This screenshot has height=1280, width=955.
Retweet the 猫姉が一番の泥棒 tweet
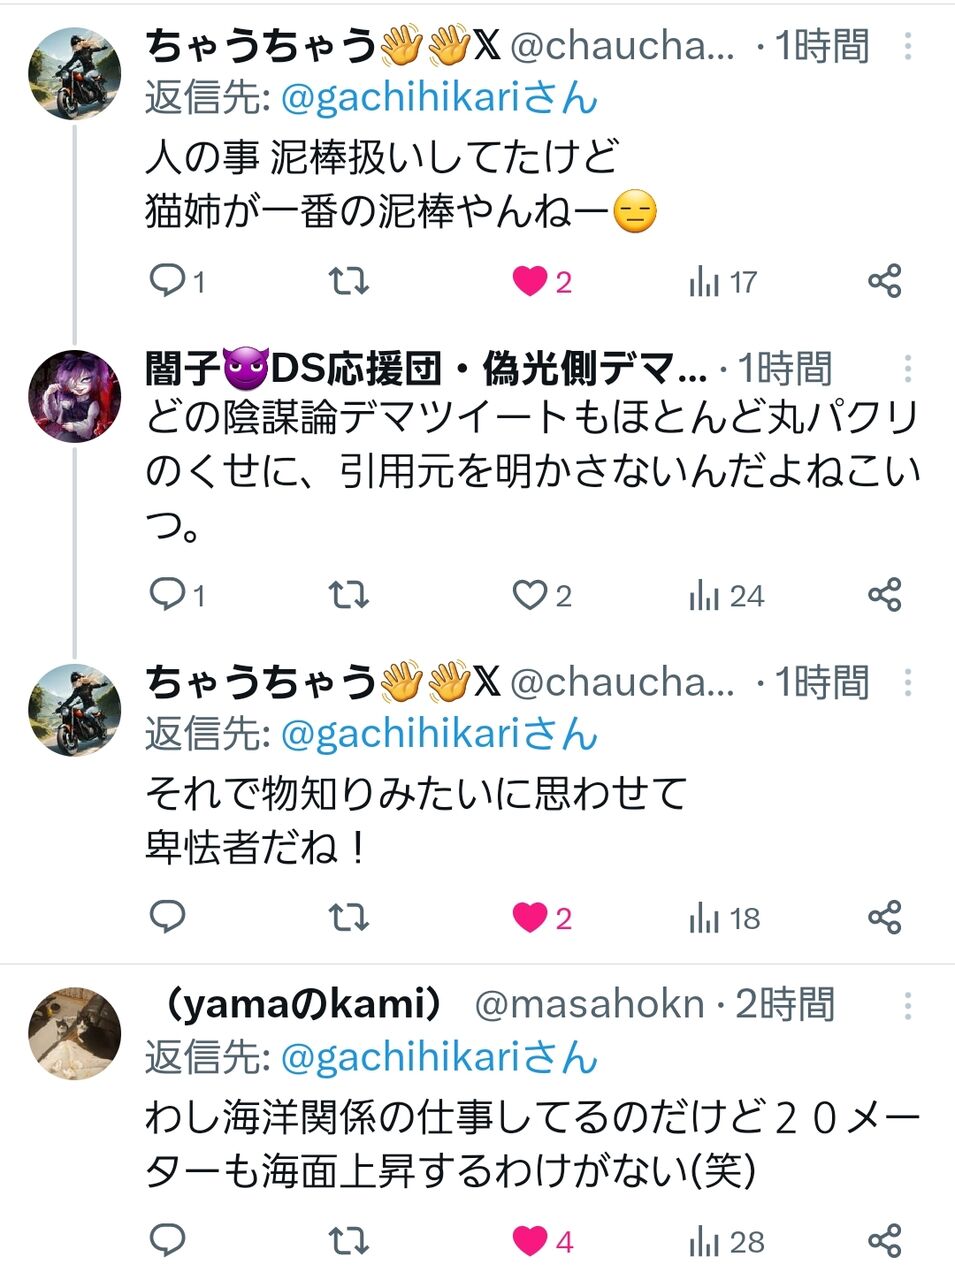(349, 281)
